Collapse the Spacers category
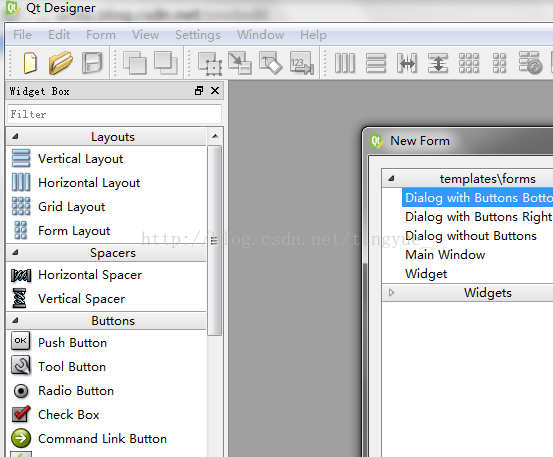 click(x=15, y=252)
